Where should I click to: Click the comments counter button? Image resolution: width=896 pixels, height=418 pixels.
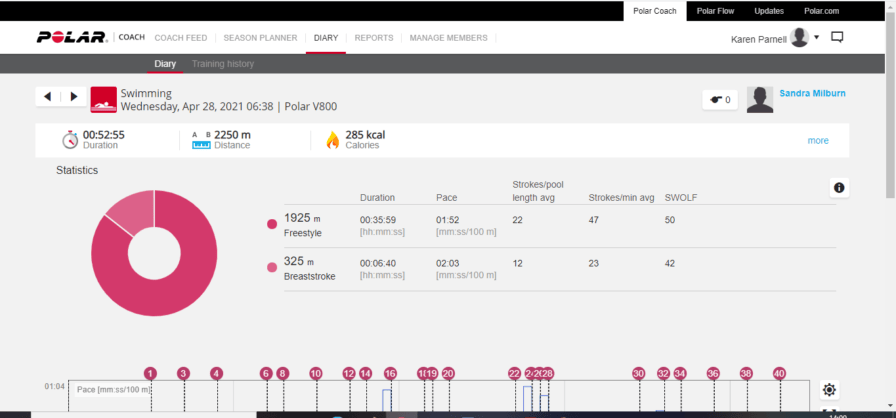click(720, 99)
